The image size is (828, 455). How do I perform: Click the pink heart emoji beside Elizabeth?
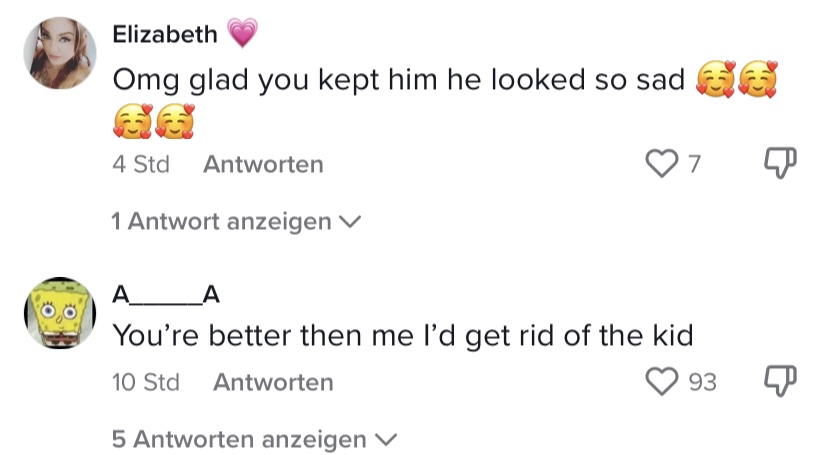click(x=242, y=33)
